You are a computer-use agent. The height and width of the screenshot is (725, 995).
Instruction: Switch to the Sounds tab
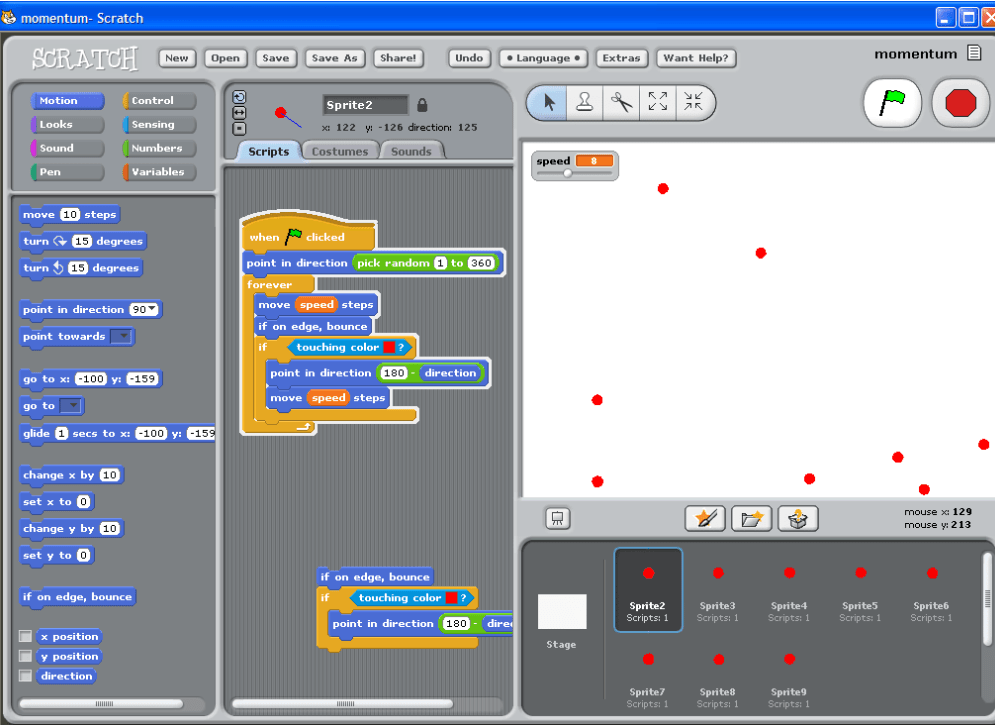[411, 151]
